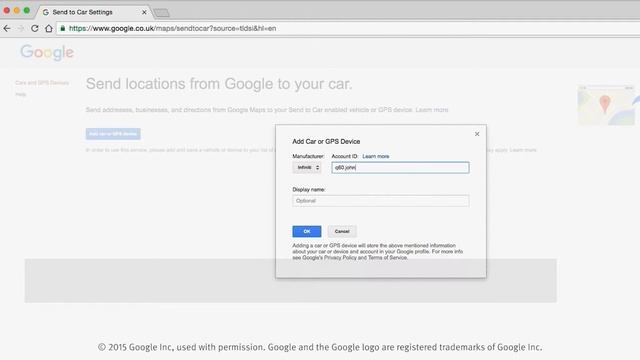Go forward using the browser forward arrow
Viewport: 640px width, 360px height.
[x=21, y=28]
